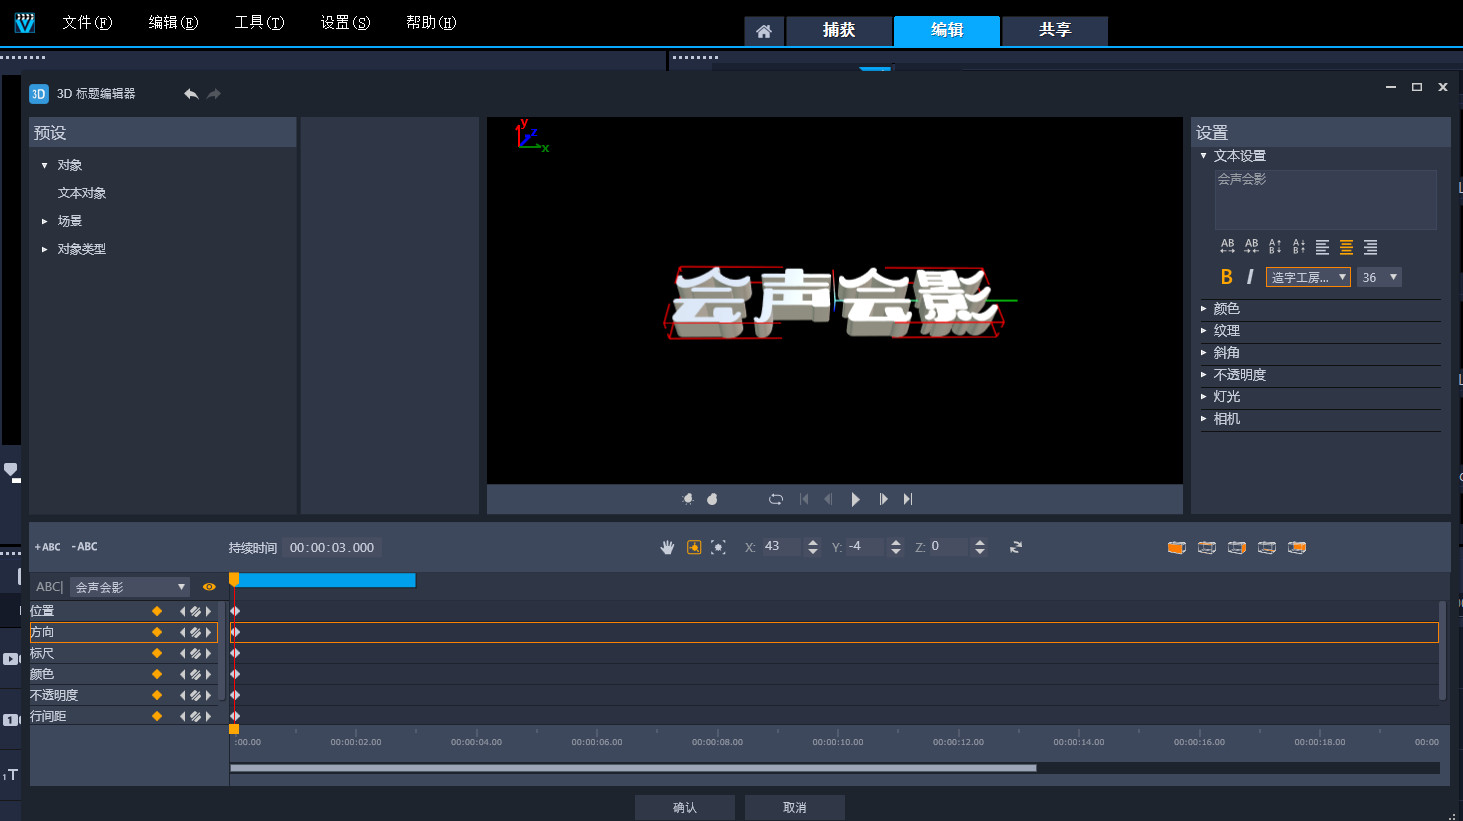Toggle italic I formatting
The height and width of the screenshot is (821, 1463).
(1250, 277)
